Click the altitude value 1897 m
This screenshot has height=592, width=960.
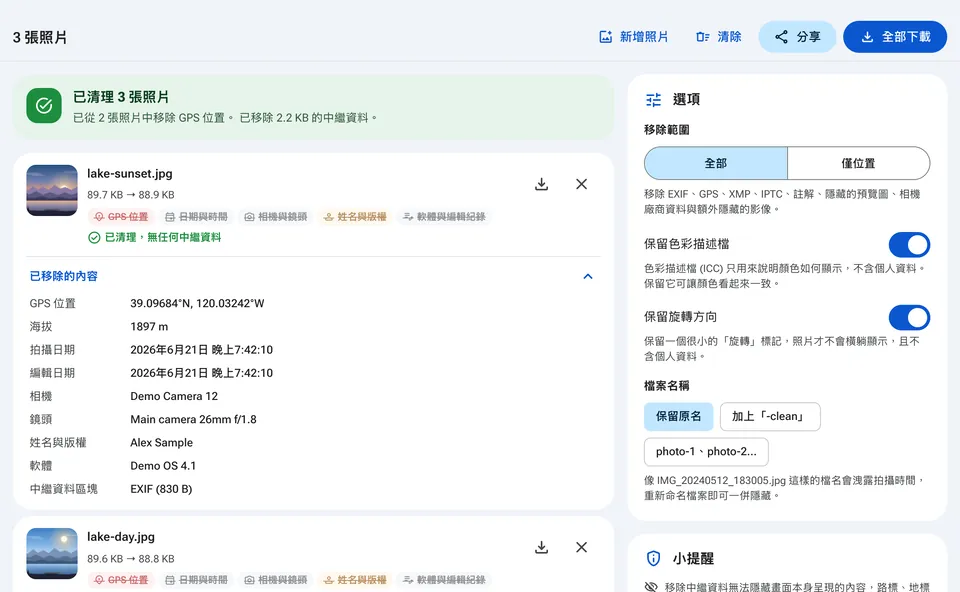(149, 327)
